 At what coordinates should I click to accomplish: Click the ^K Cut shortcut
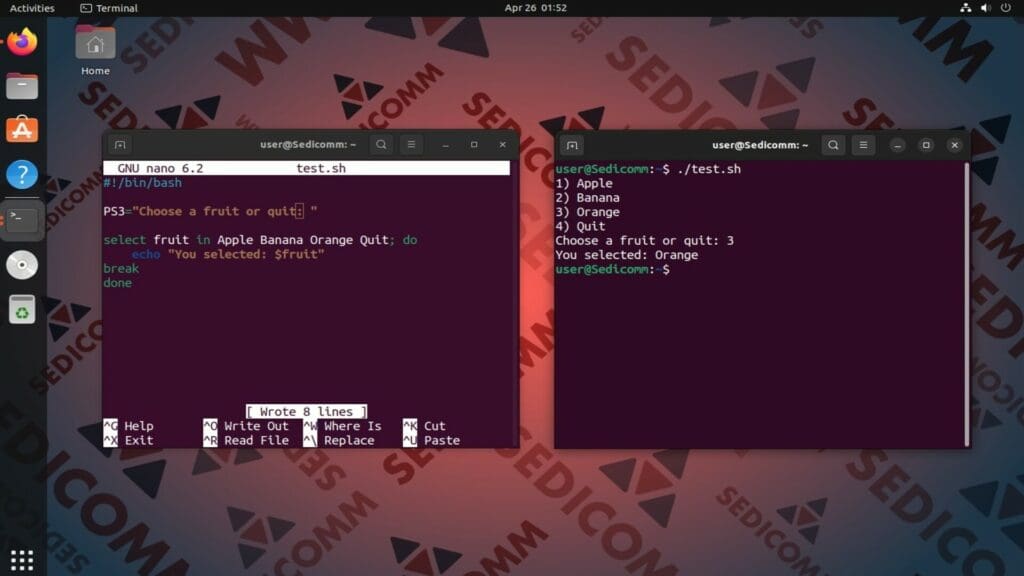click(x=424, y=426)
